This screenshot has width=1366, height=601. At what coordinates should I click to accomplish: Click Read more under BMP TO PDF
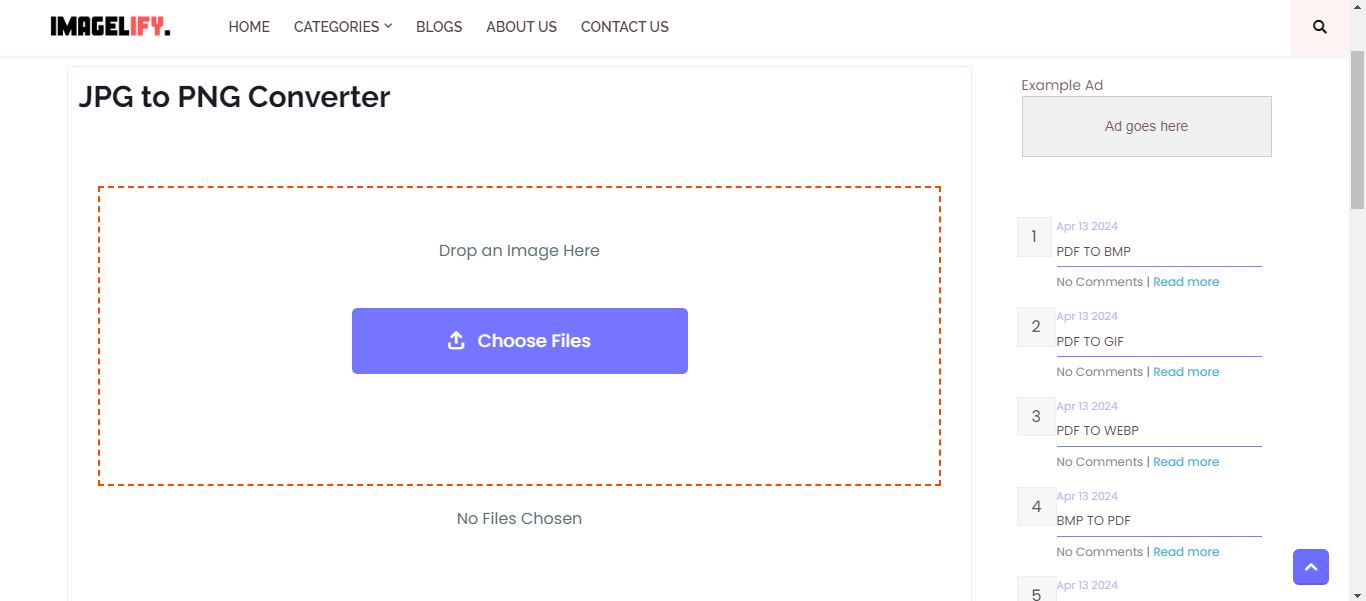click(x=1186, y=551)
